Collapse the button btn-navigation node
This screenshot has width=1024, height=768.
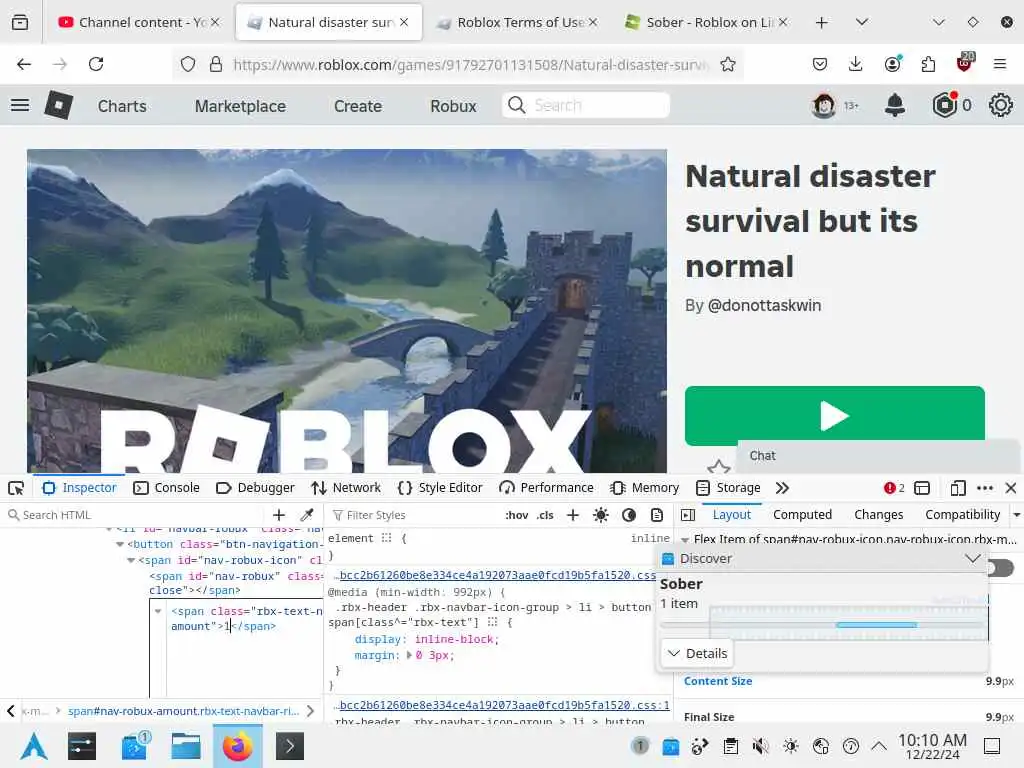pos(120,544)
